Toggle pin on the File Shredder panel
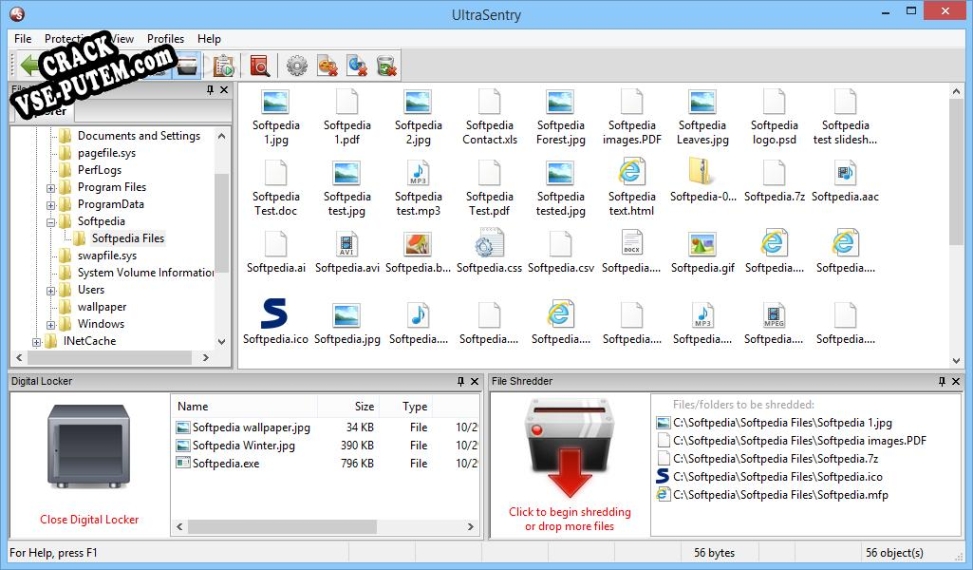This screenshot has width=973, height=570. 942,381
